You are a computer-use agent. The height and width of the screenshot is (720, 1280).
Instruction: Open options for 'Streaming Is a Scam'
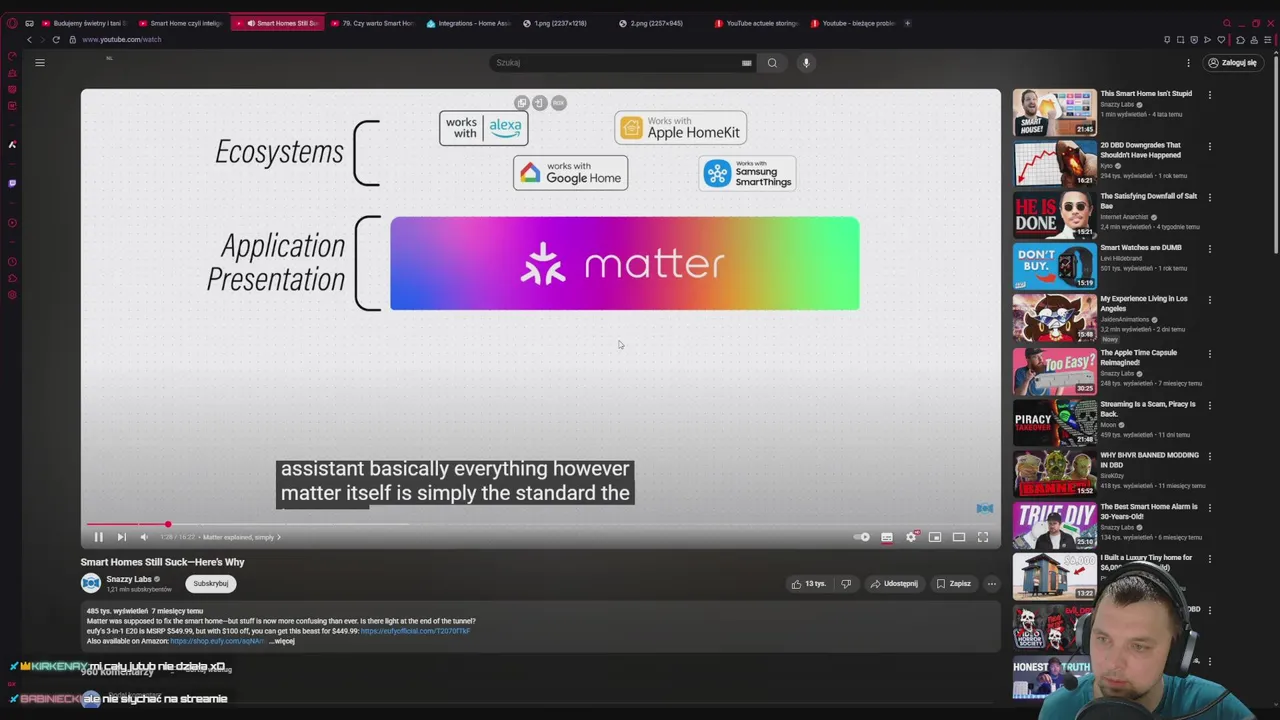[1209, 405]
